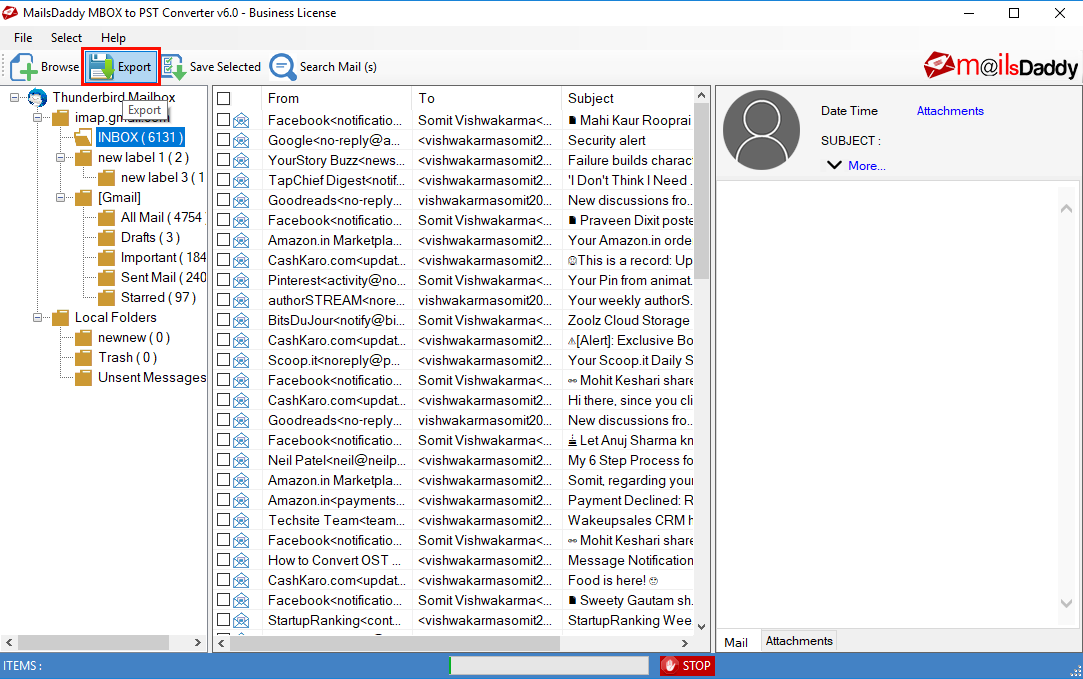1083x679 pixels.
Task: Open the Drafts ( 3 ) folder icon
Action: click(x=106, y=238)
